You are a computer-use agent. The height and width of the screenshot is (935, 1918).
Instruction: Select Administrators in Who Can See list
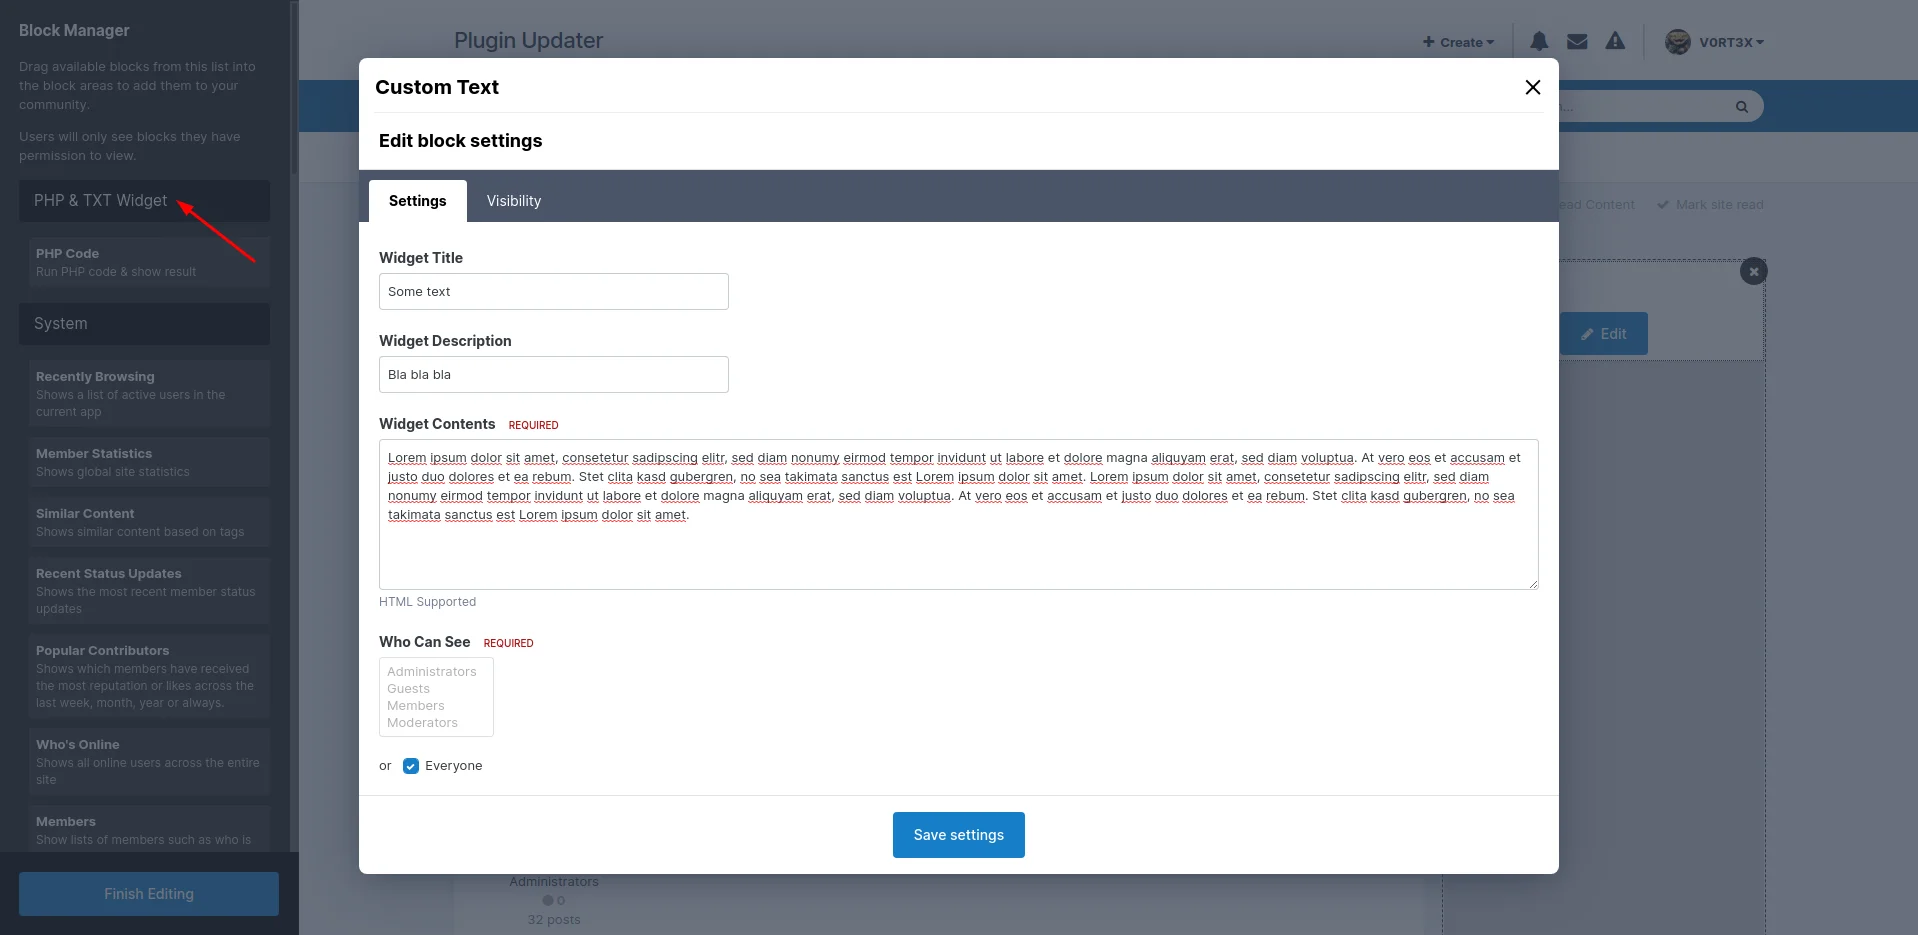click(x=432, y=672)
